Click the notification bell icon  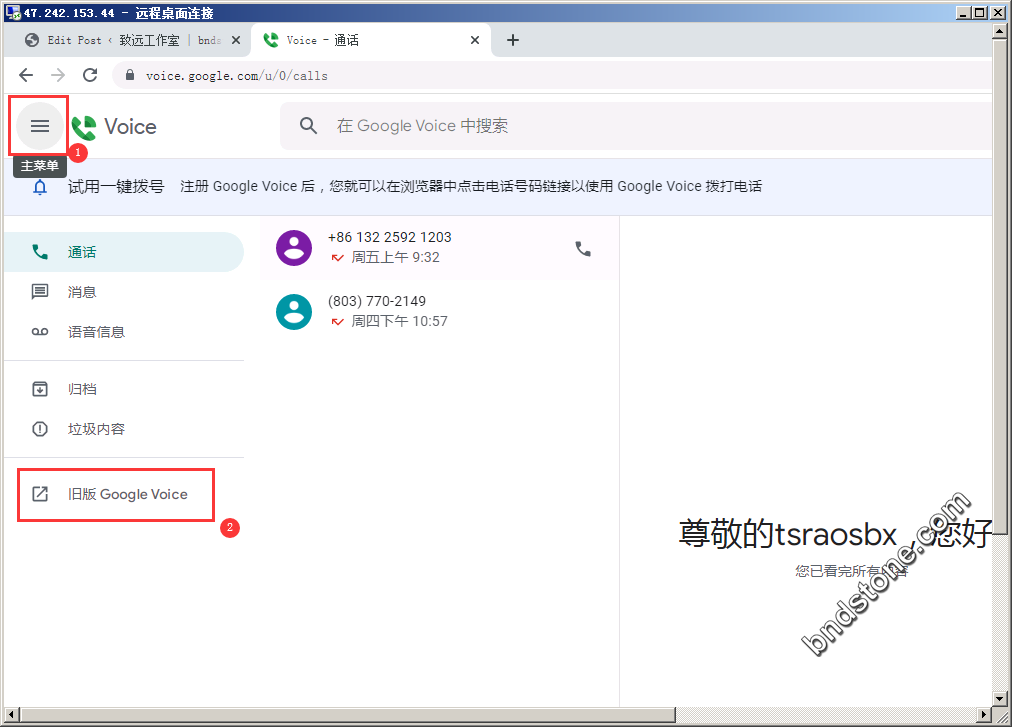click(40, 187)
